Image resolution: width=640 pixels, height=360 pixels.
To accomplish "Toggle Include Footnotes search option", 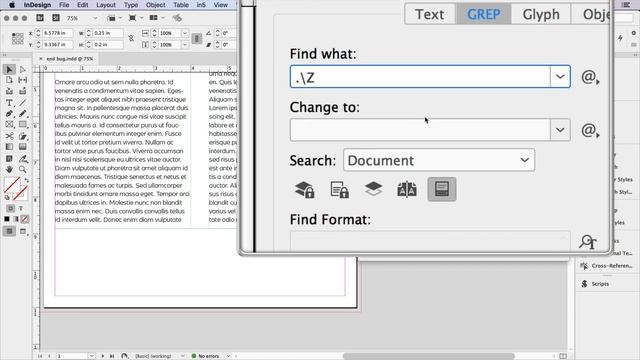I will click(x=442, y=189).
